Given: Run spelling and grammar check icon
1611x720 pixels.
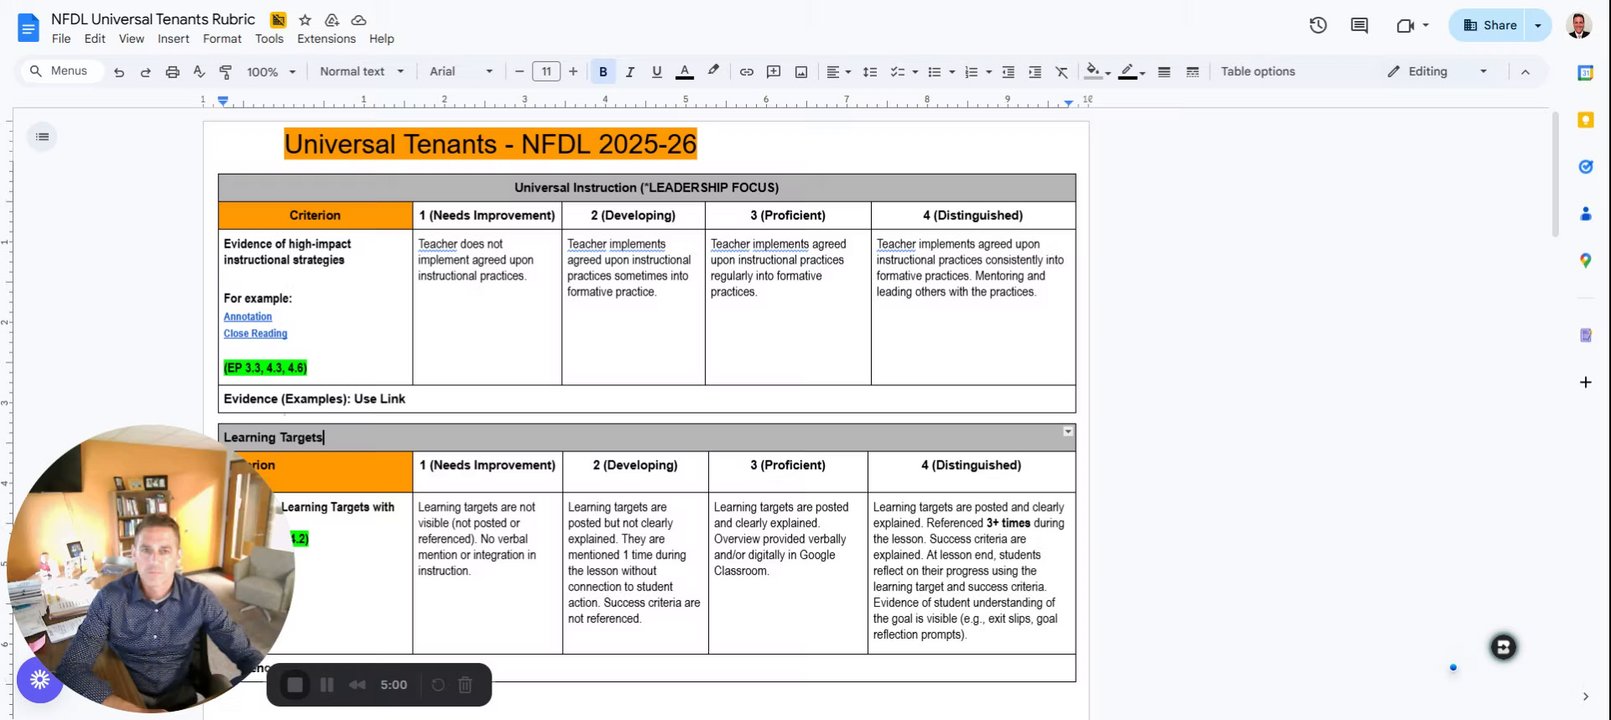Looking at the screenshot, I should (x=199, y=72).
